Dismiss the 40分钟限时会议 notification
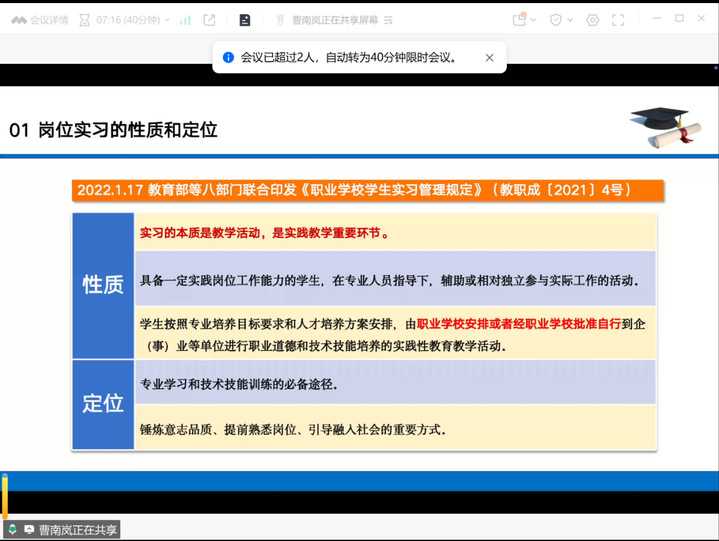The image size is (719, 541). click(489, 58)
